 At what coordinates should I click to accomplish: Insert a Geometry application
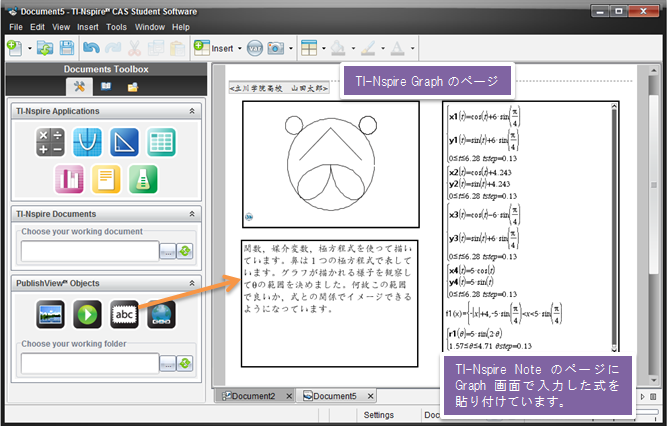pyautogui.click(x=124, y=142)
